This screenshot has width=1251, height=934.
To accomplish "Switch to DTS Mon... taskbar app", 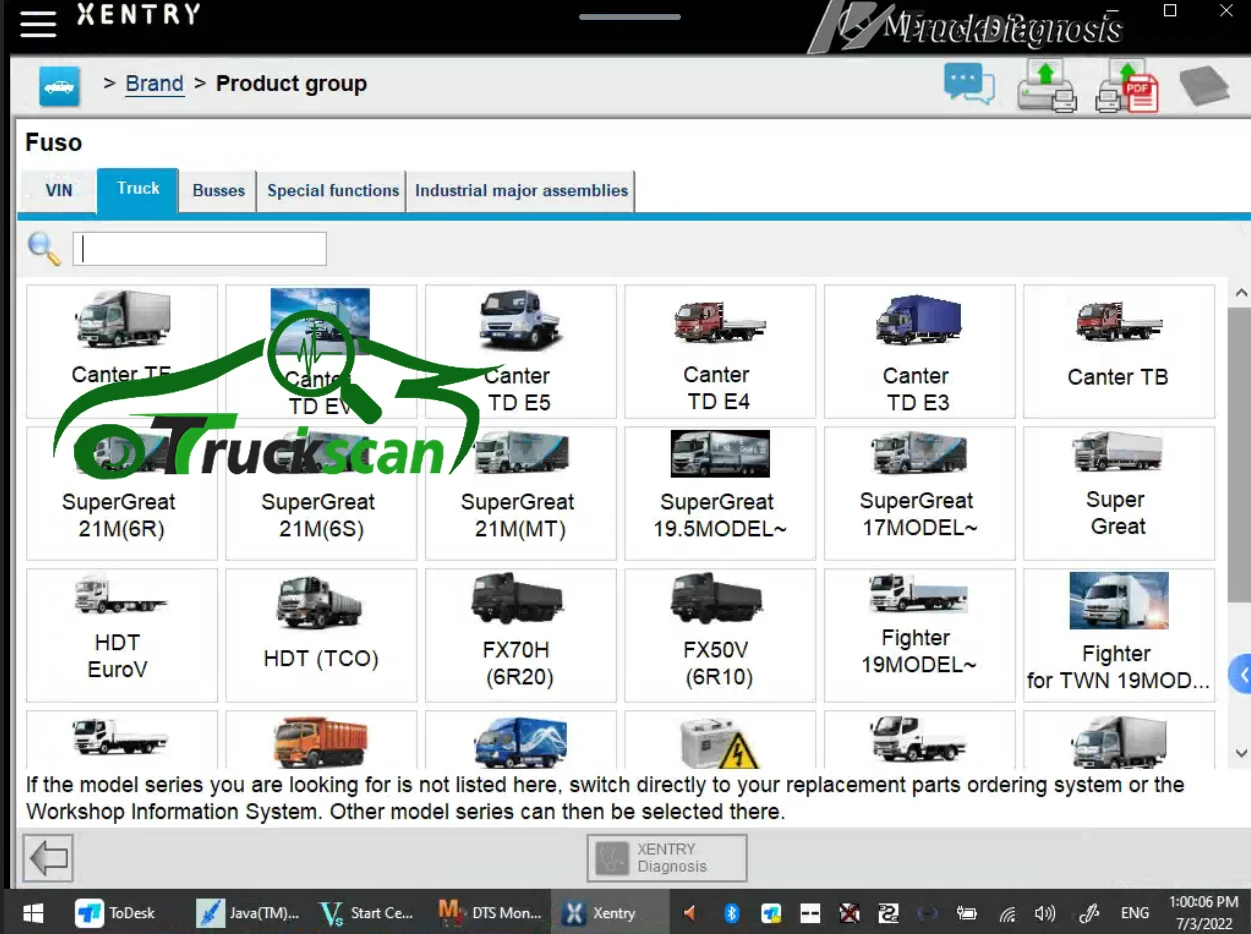I will 491,913.
